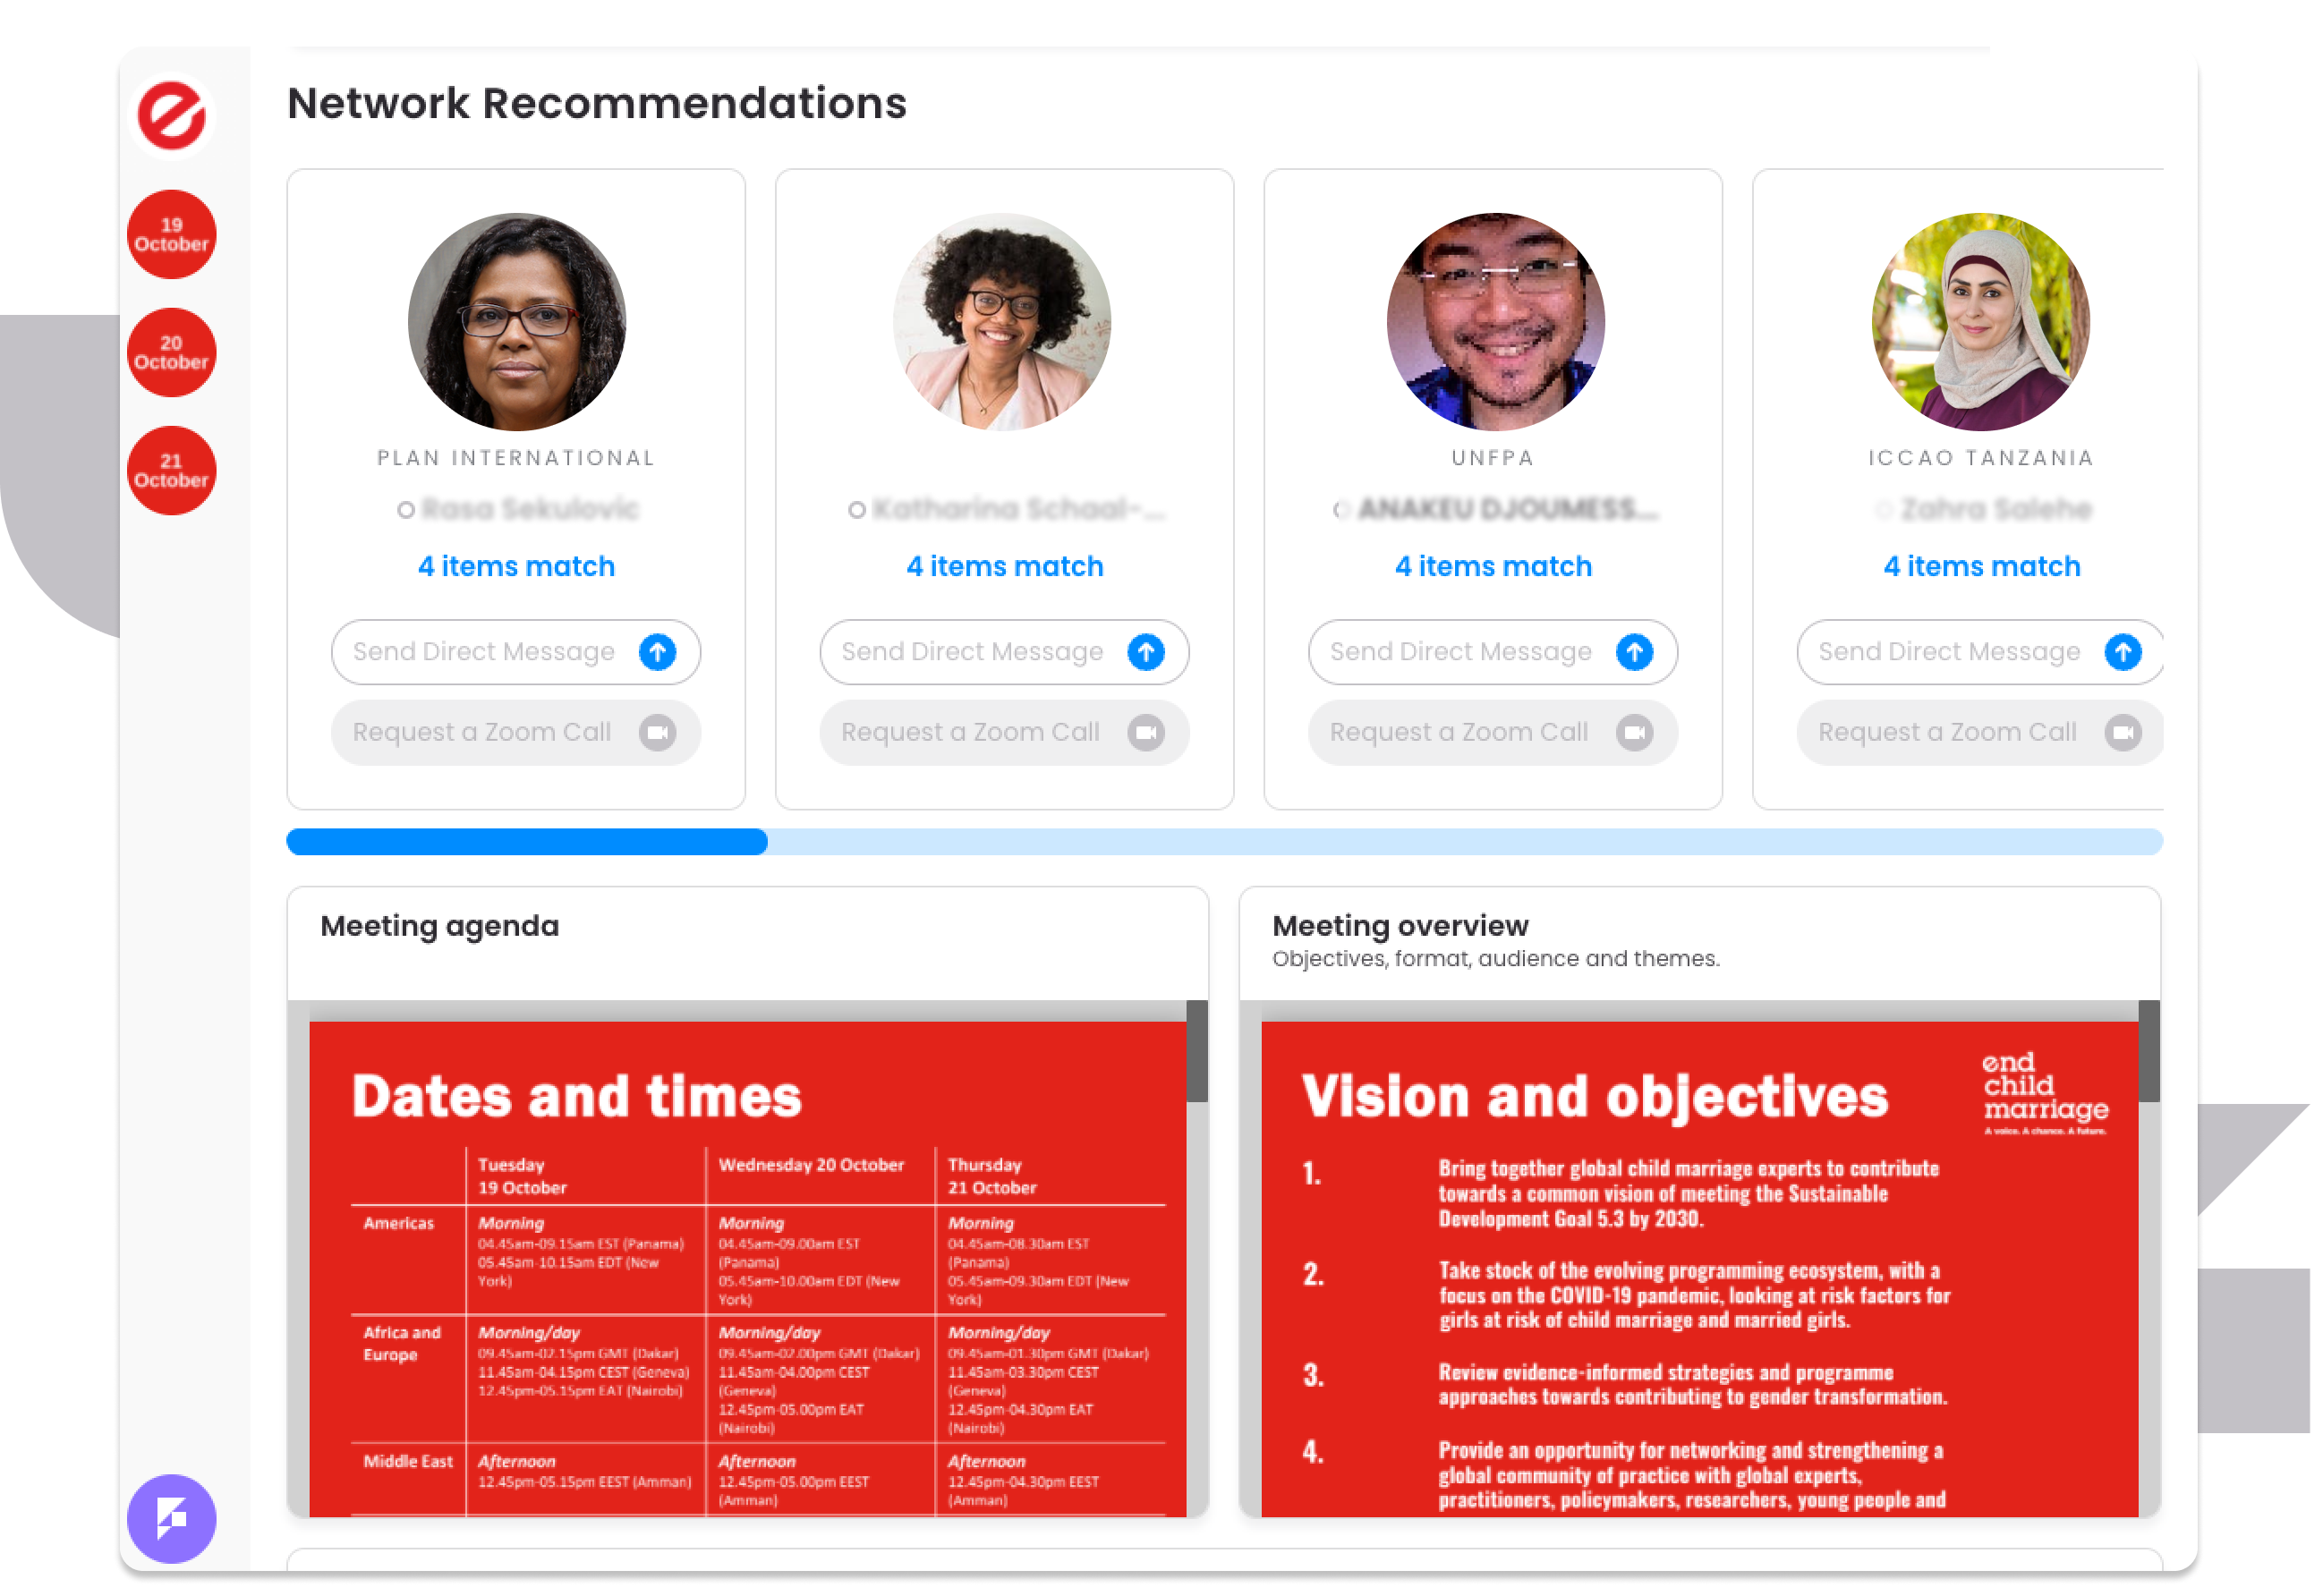Focus UNFPA card's Send Direct Message field
This screenshot has height=1596, width=2323.
click(1493, 652)
